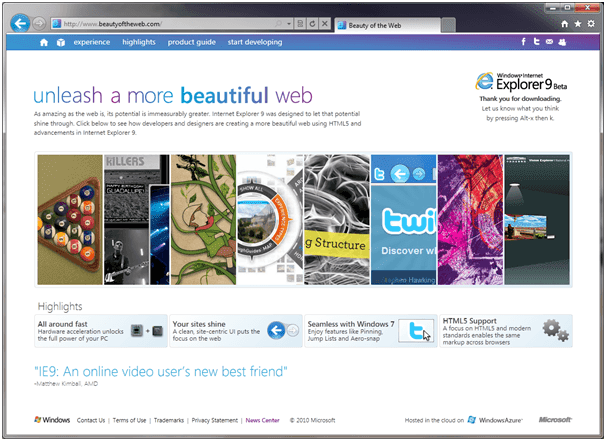The width and height of the screenshot is (606, 441).
Task: Click the gears icon in HTML5 Support
Action: [555, 330]
